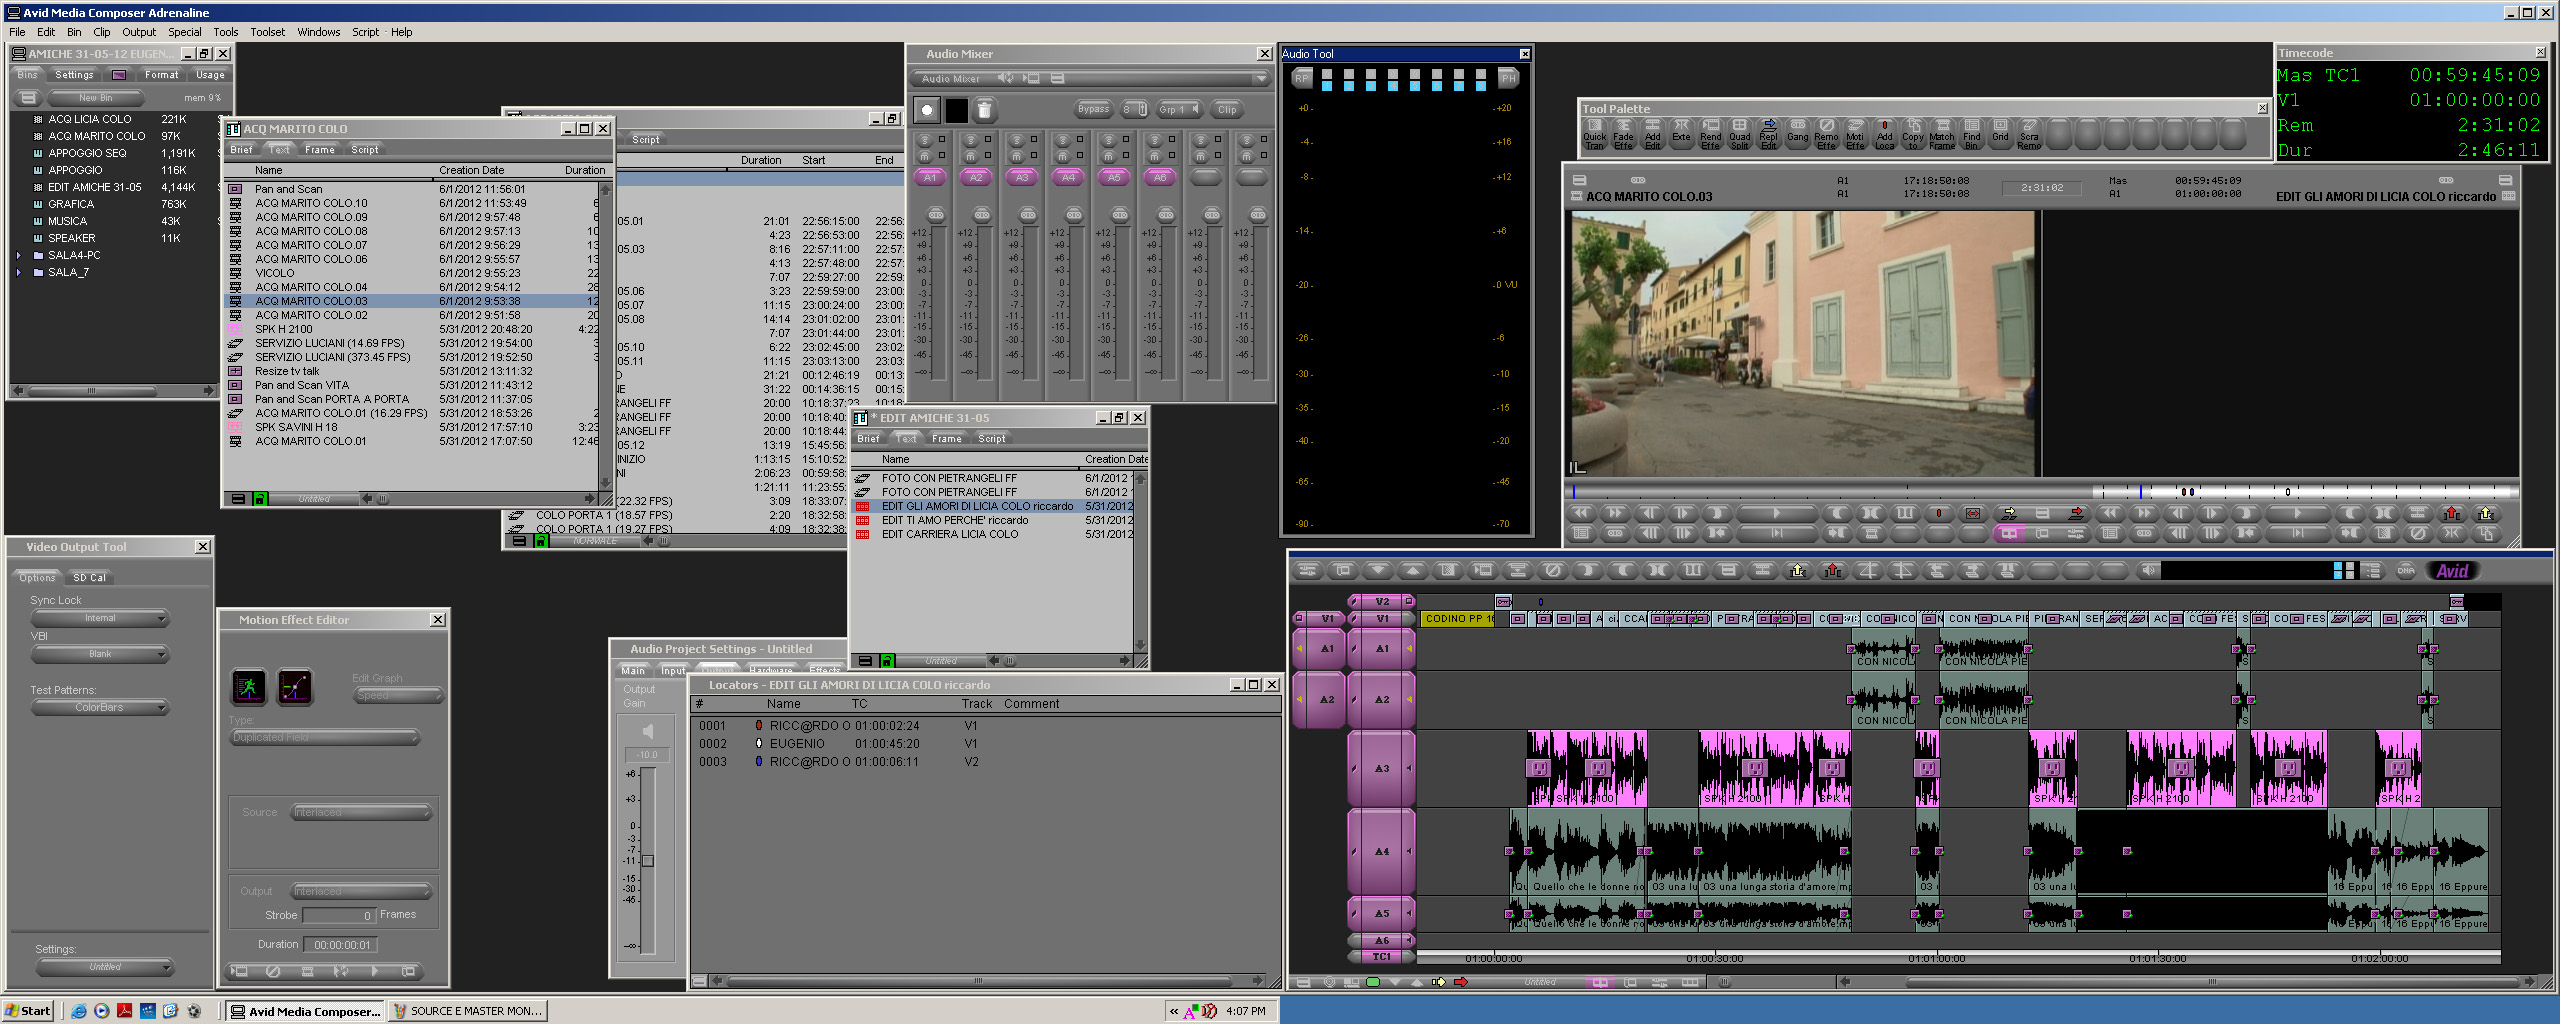
Task: Click the Bypass button in Audio Mixer
Action: click(x=1093, y=110)
